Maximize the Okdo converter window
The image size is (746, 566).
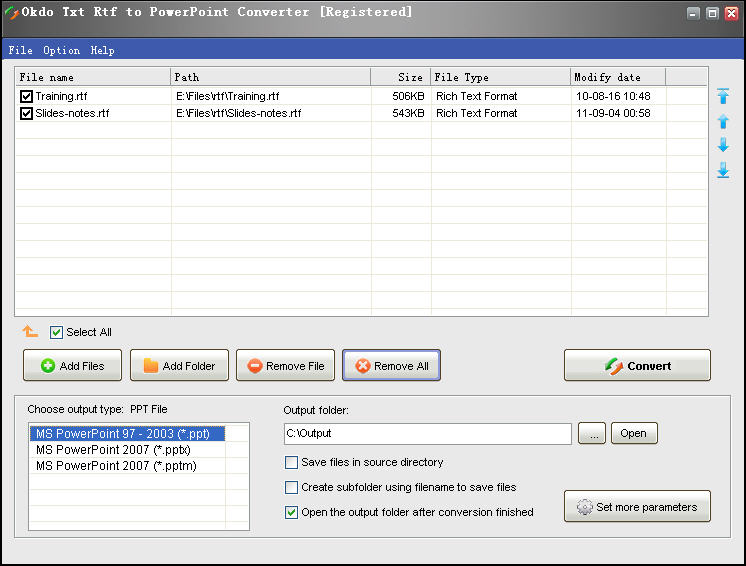[712, 13]
